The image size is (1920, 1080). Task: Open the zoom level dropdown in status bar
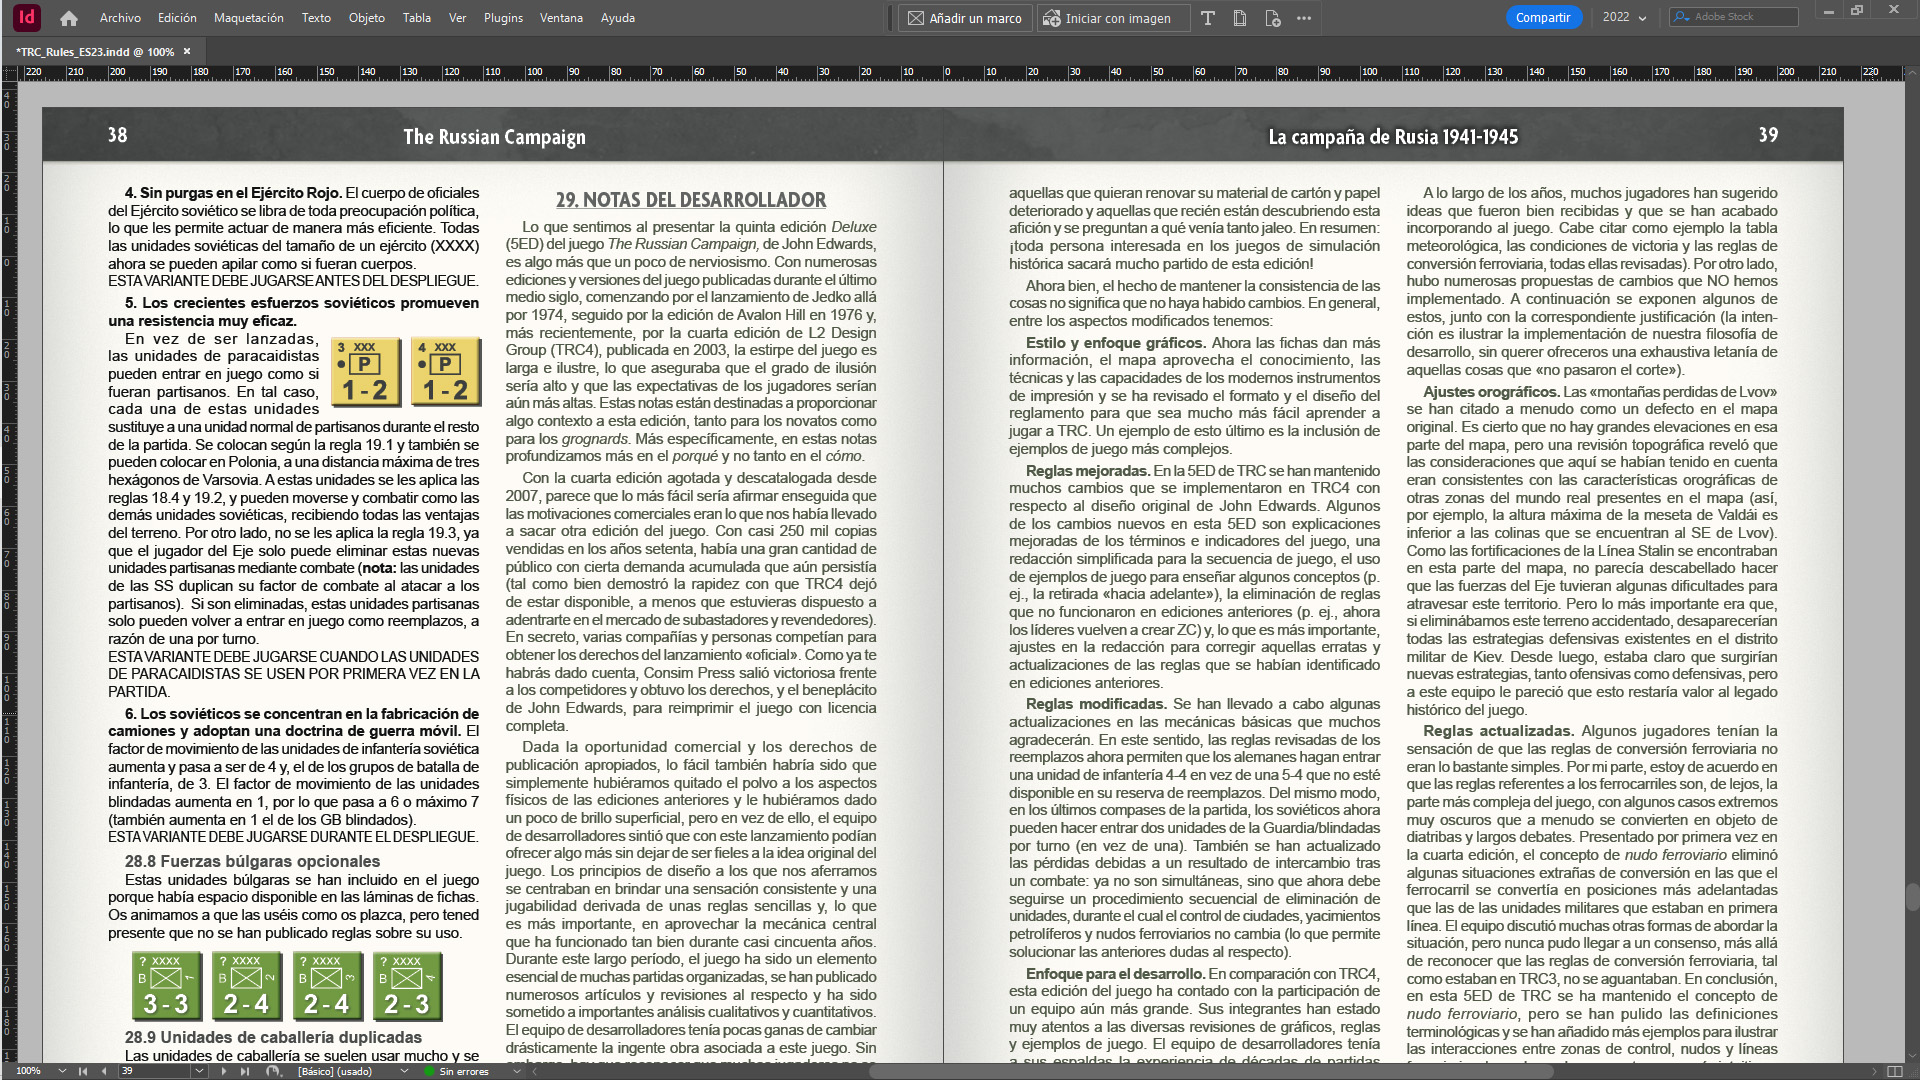click(62, 1071)
